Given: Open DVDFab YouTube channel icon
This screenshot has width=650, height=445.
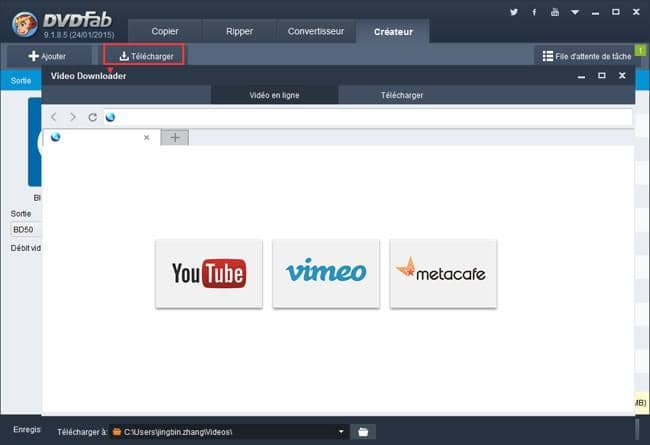Looking at the screenshot, I should [555, 12].
